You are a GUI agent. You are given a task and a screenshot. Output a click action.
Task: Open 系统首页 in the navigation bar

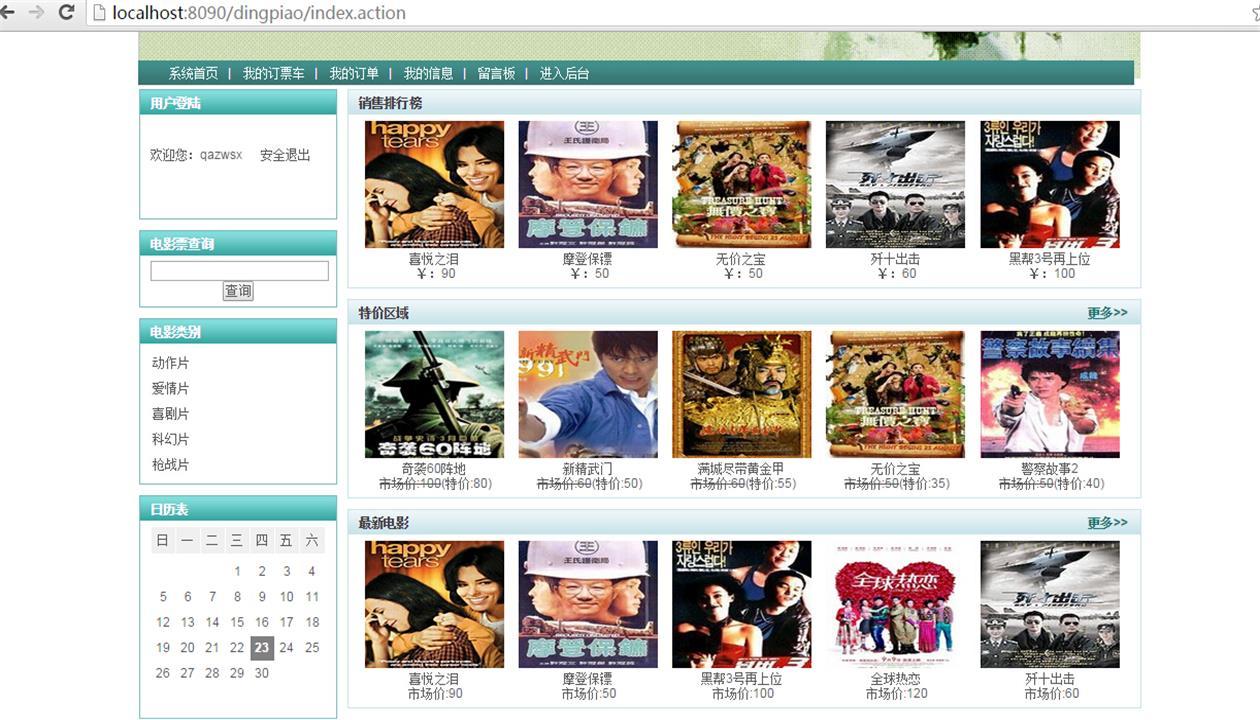(x=193, y=73)
